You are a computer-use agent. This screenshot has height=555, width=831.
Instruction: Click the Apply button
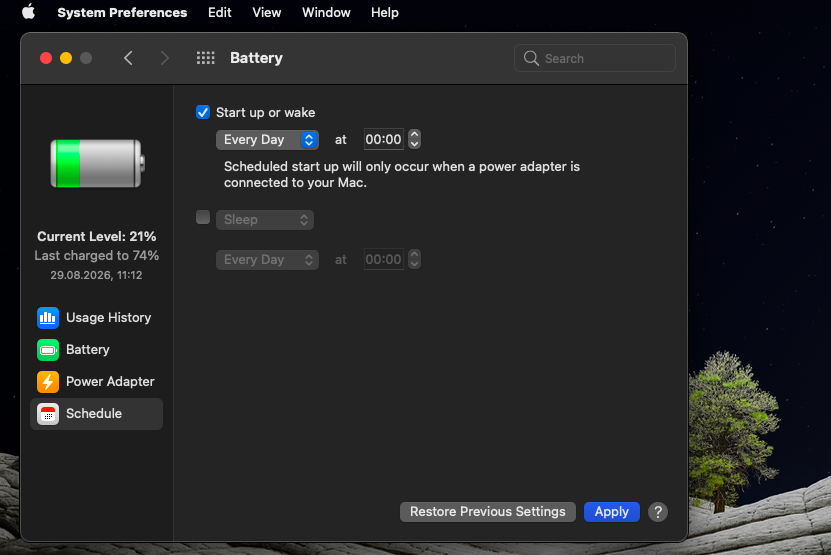pyautogui.click(x=612, y=512)
